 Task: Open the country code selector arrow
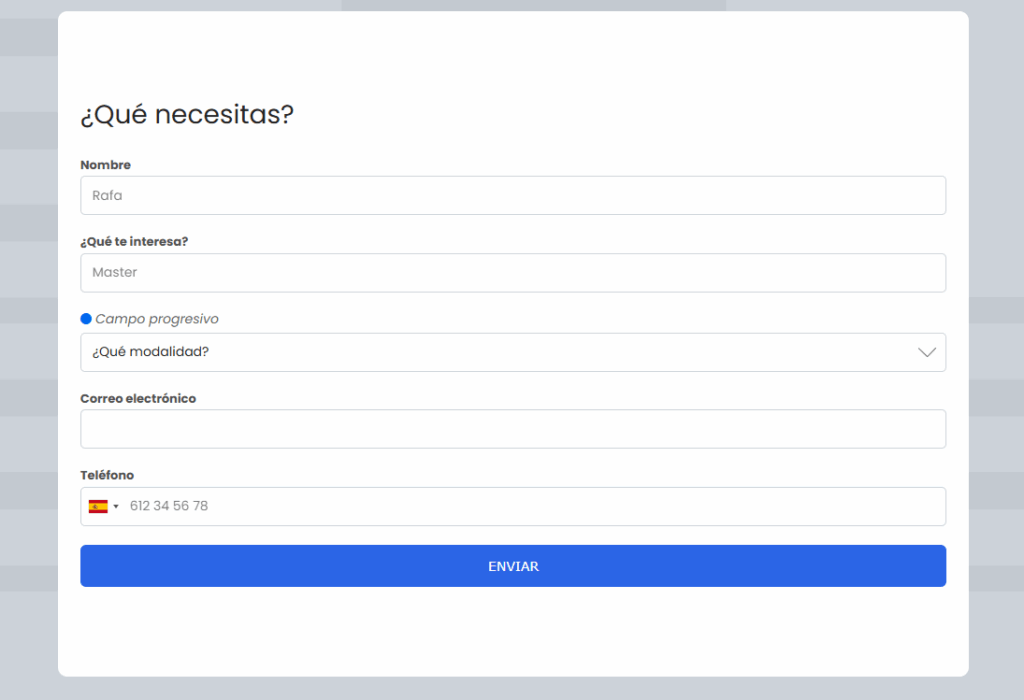coord(116,507)
